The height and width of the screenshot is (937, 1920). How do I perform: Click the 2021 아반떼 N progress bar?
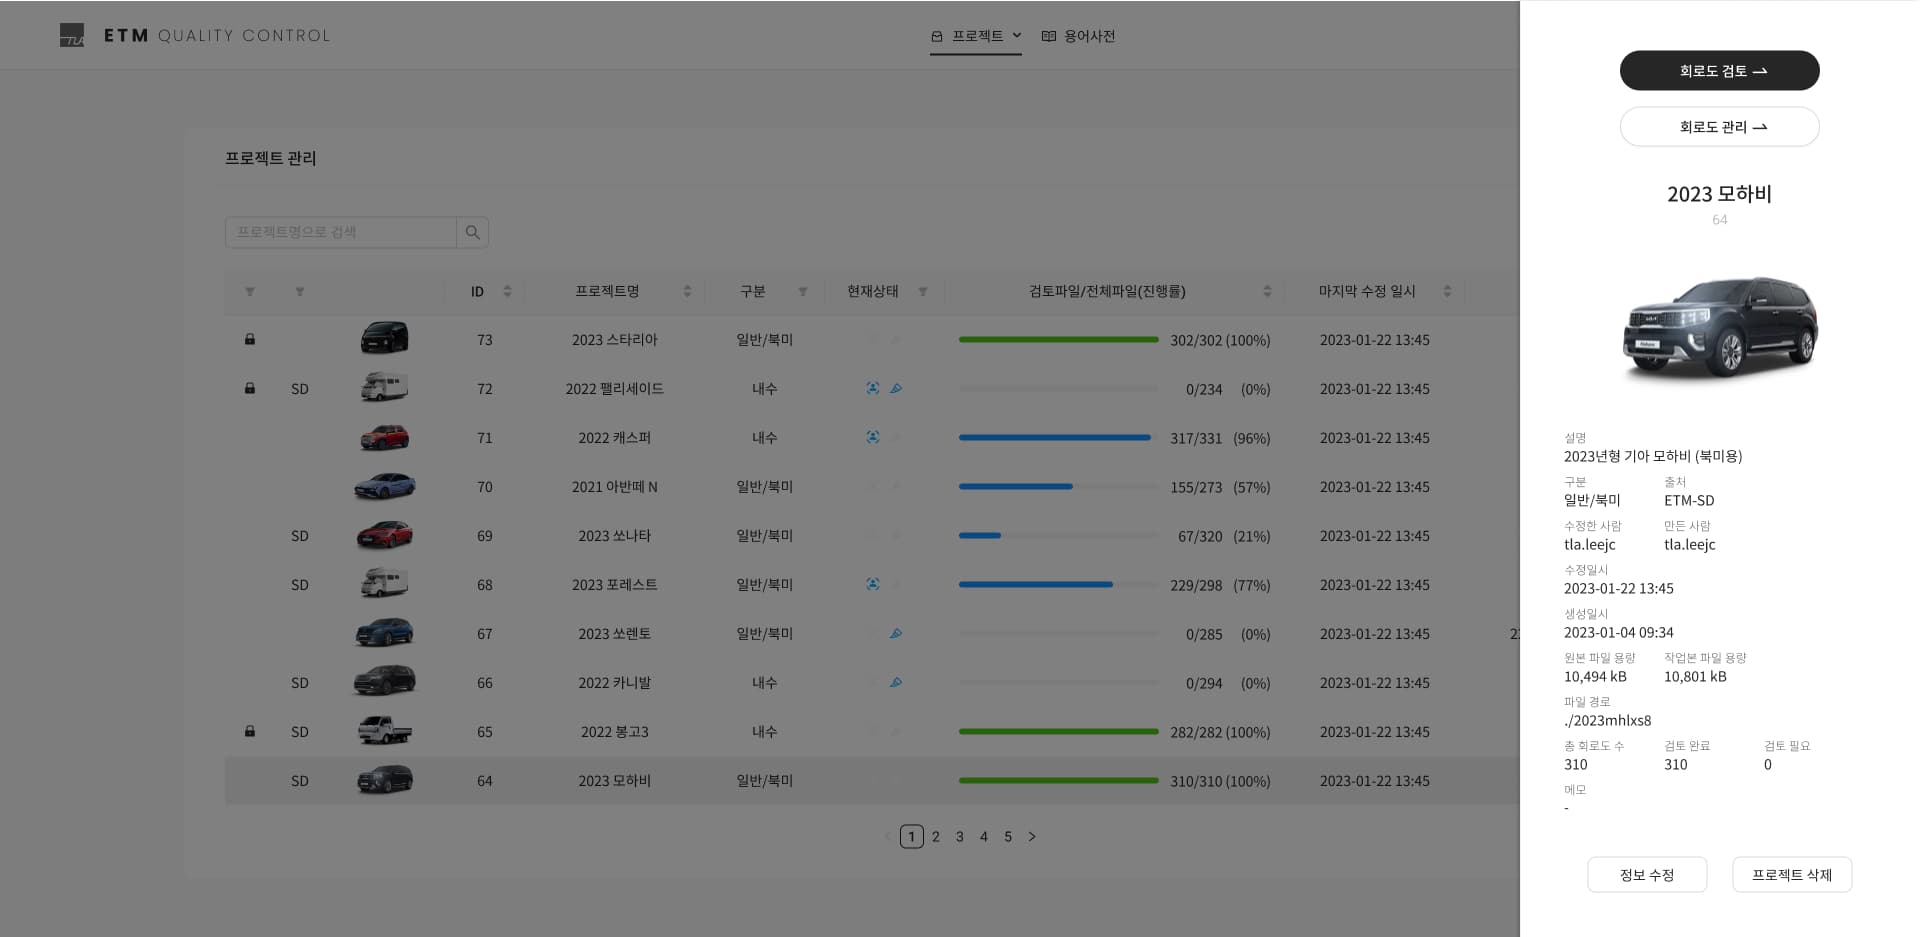(x=1058, y=487)
